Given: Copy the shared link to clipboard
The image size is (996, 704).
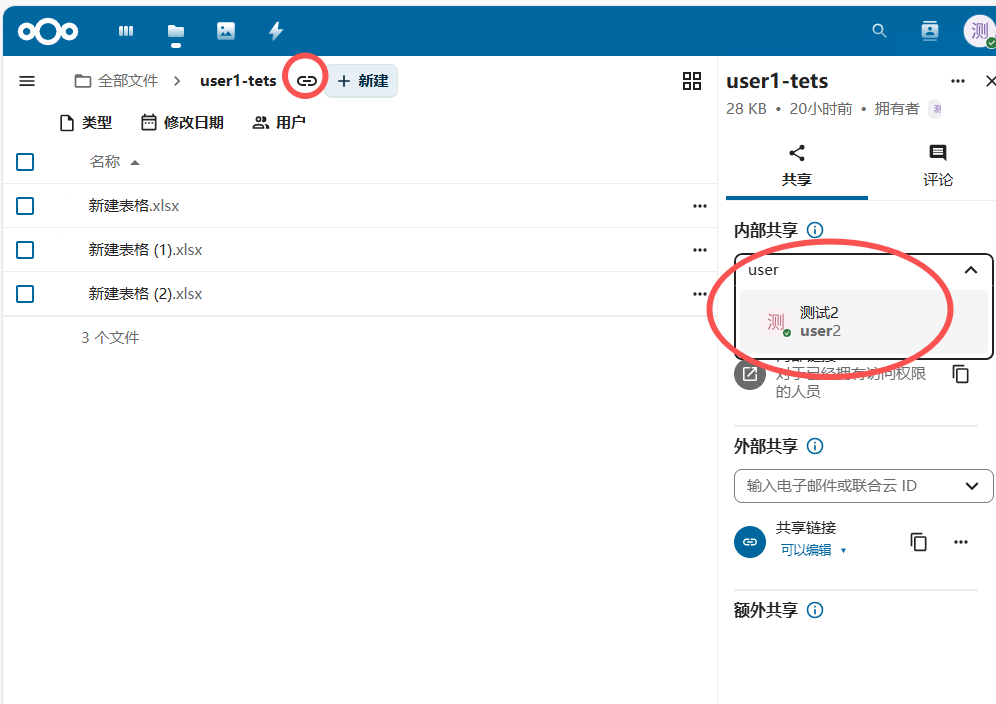Looking at the screenshot, I should (918, 541).
